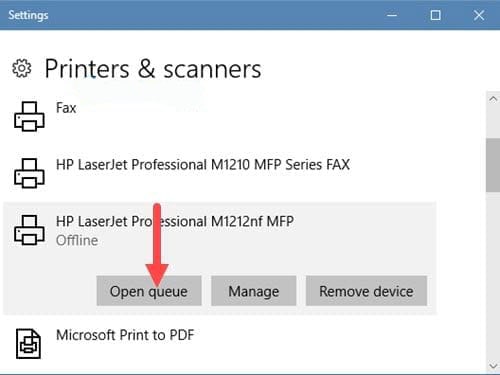
Task: Click the M1210 MFP Series FAX printer icon
Action: click(x=29, y=173)
